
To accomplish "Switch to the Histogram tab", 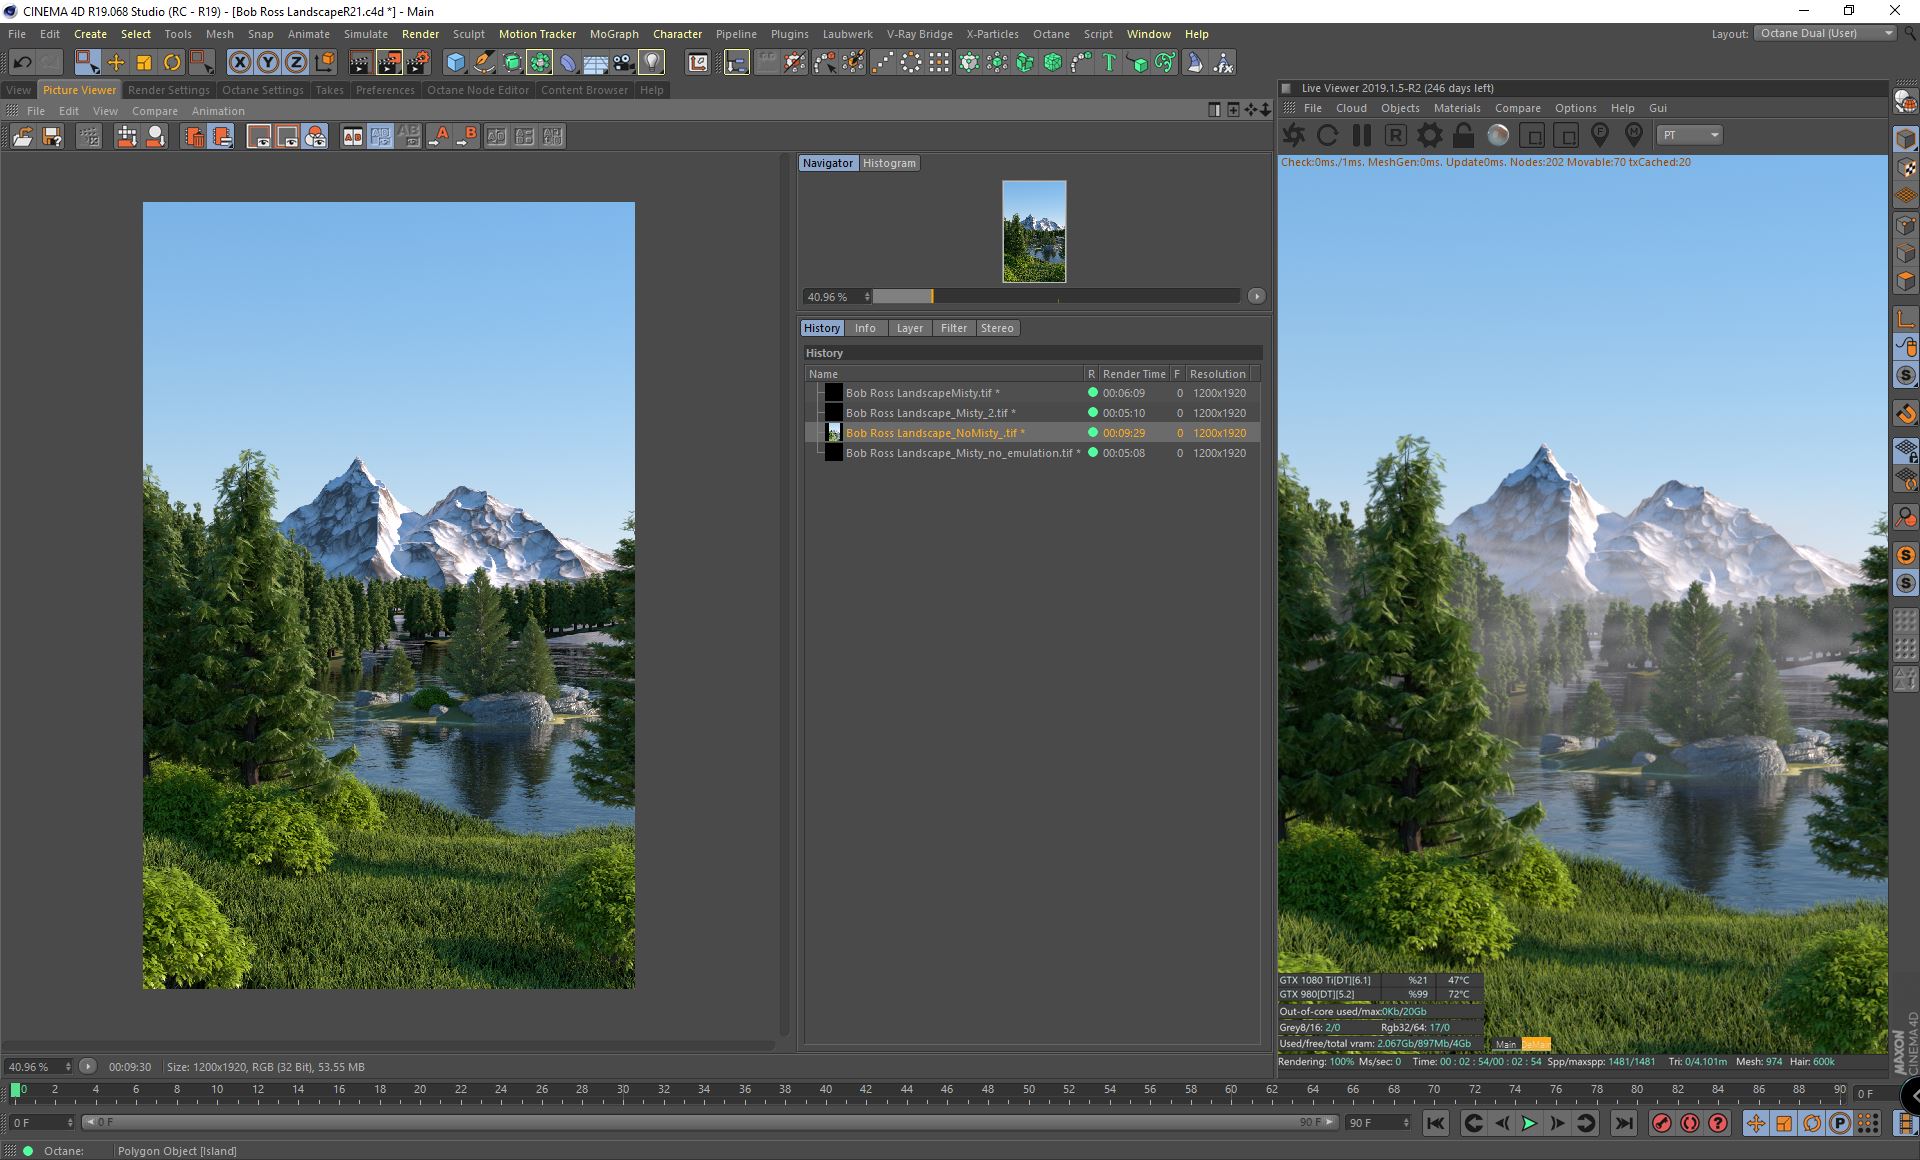I will tap(889, 163).
